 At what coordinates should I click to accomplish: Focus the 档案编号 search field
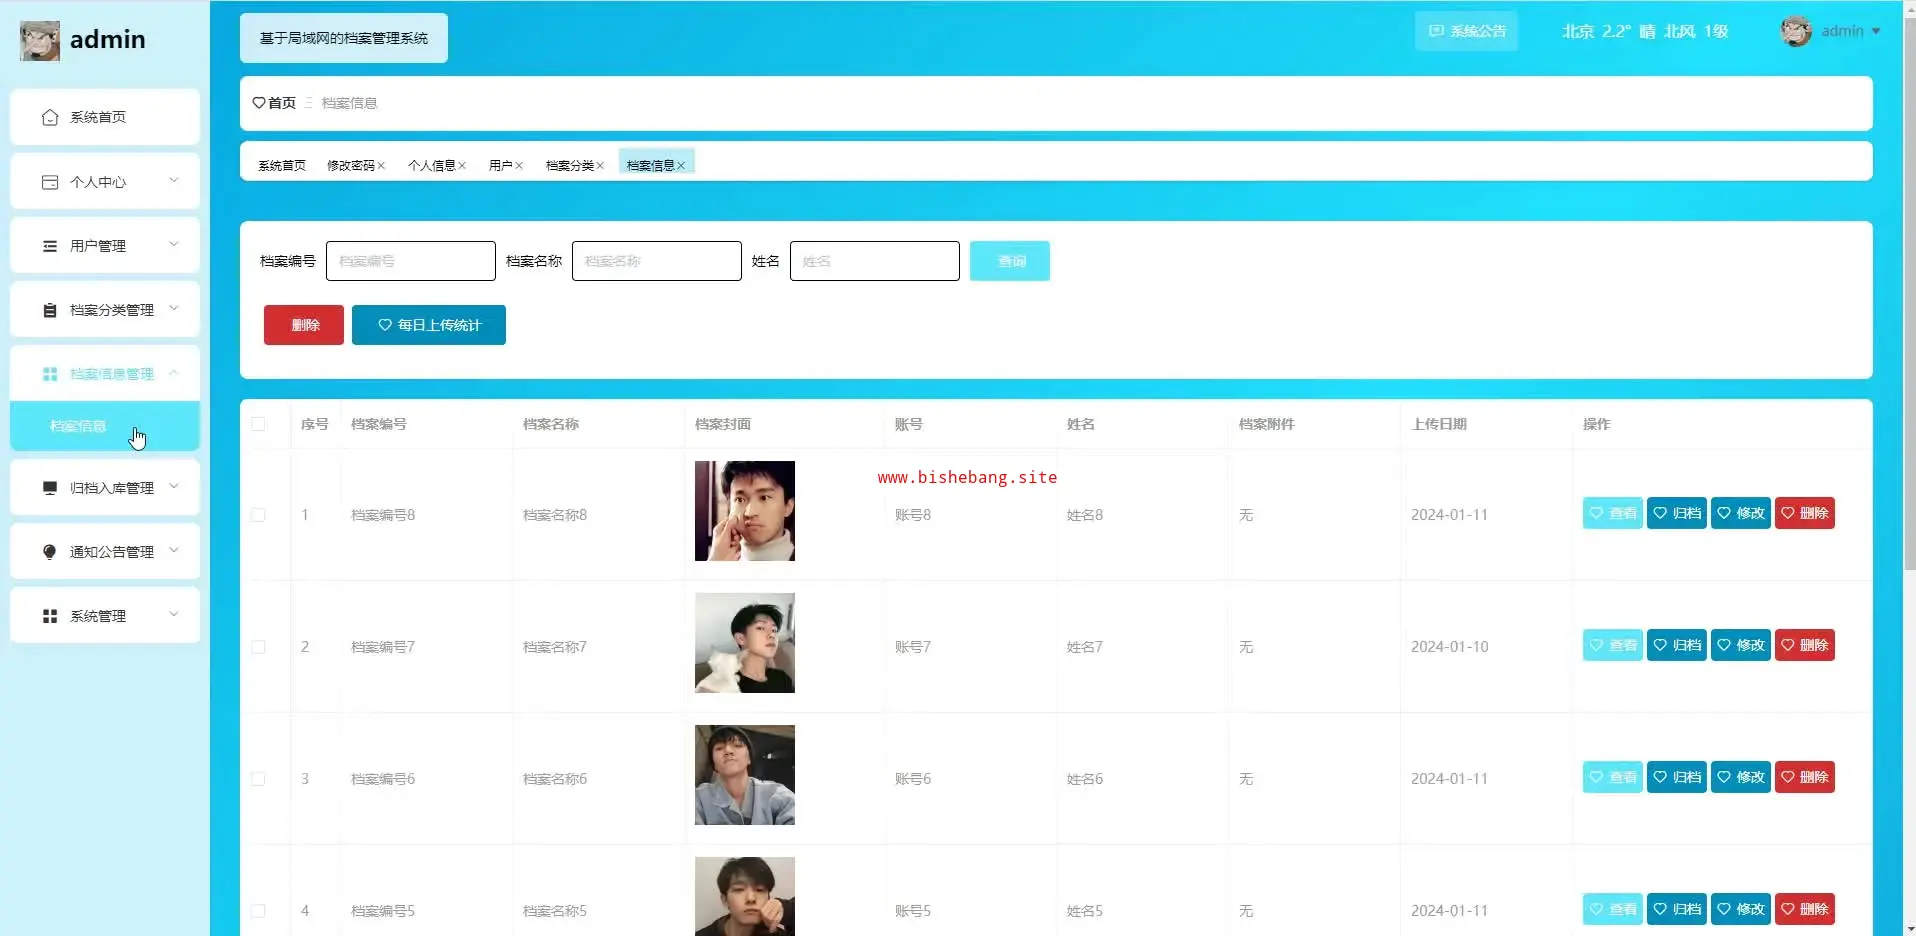411,261
